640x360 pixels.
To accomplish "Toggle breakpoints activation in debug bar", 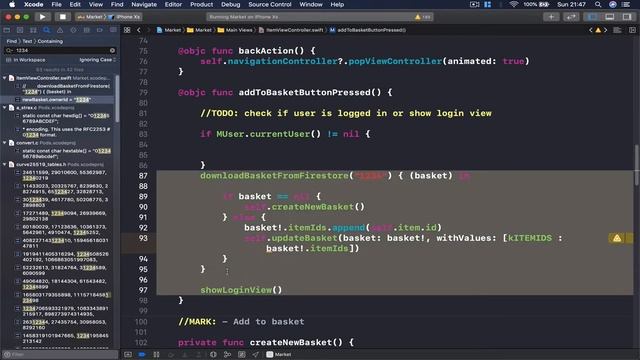I will coord(142,354).
